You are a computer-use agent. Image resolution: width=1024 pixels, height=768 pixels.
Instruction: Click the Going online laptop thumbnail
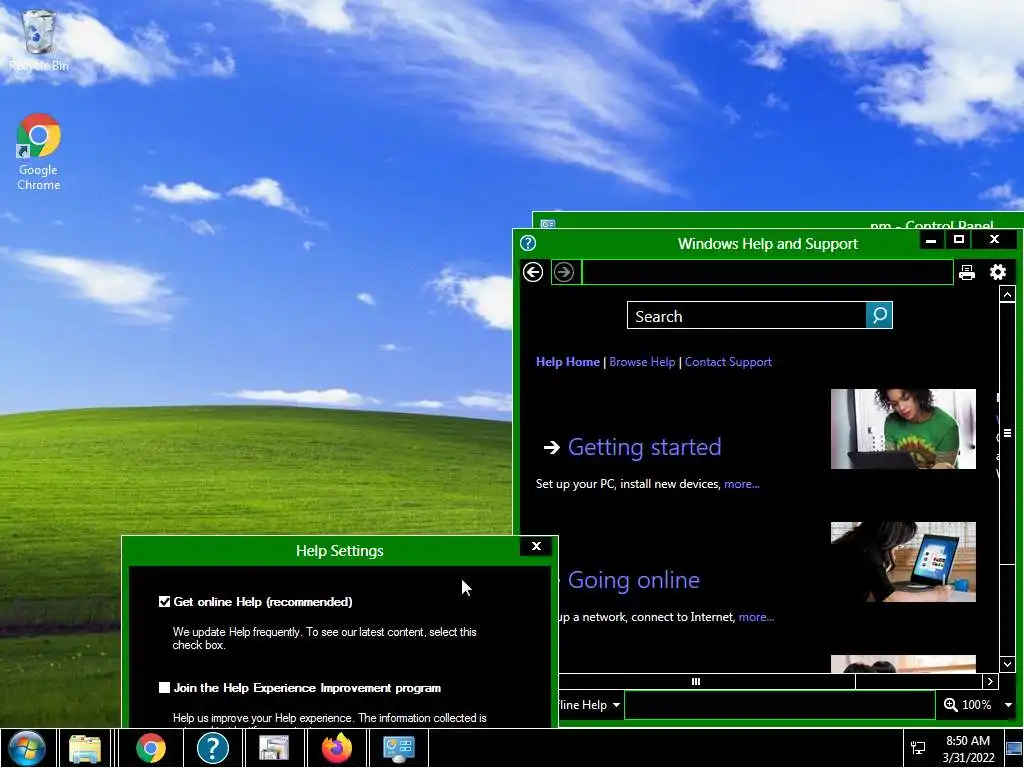coord(903,562)
